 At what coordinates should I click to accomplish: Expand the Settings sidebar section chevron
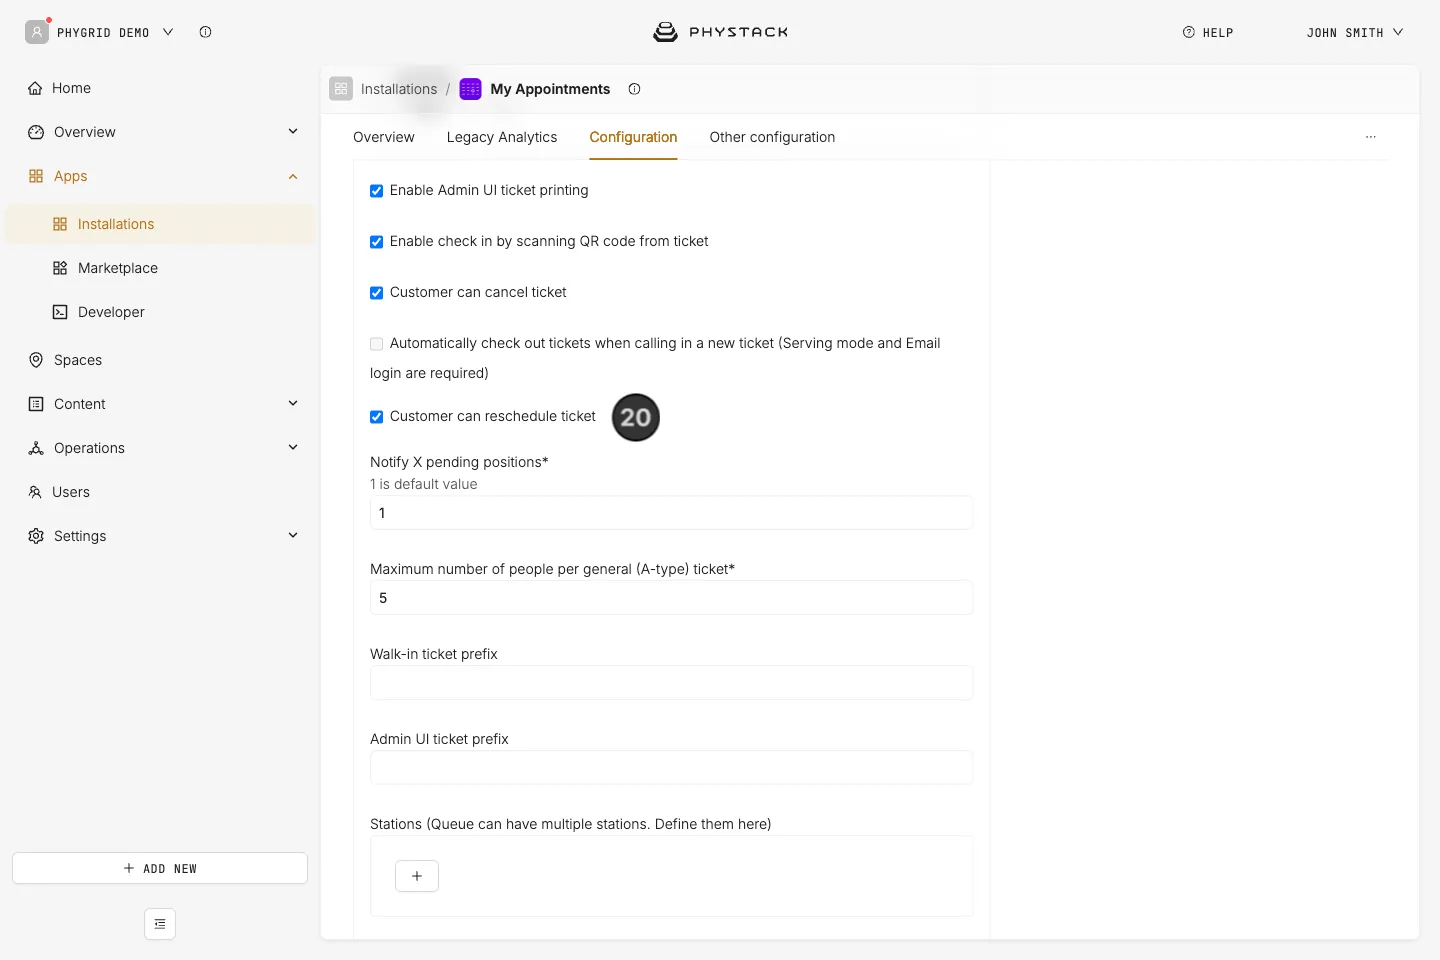point(293,536)
